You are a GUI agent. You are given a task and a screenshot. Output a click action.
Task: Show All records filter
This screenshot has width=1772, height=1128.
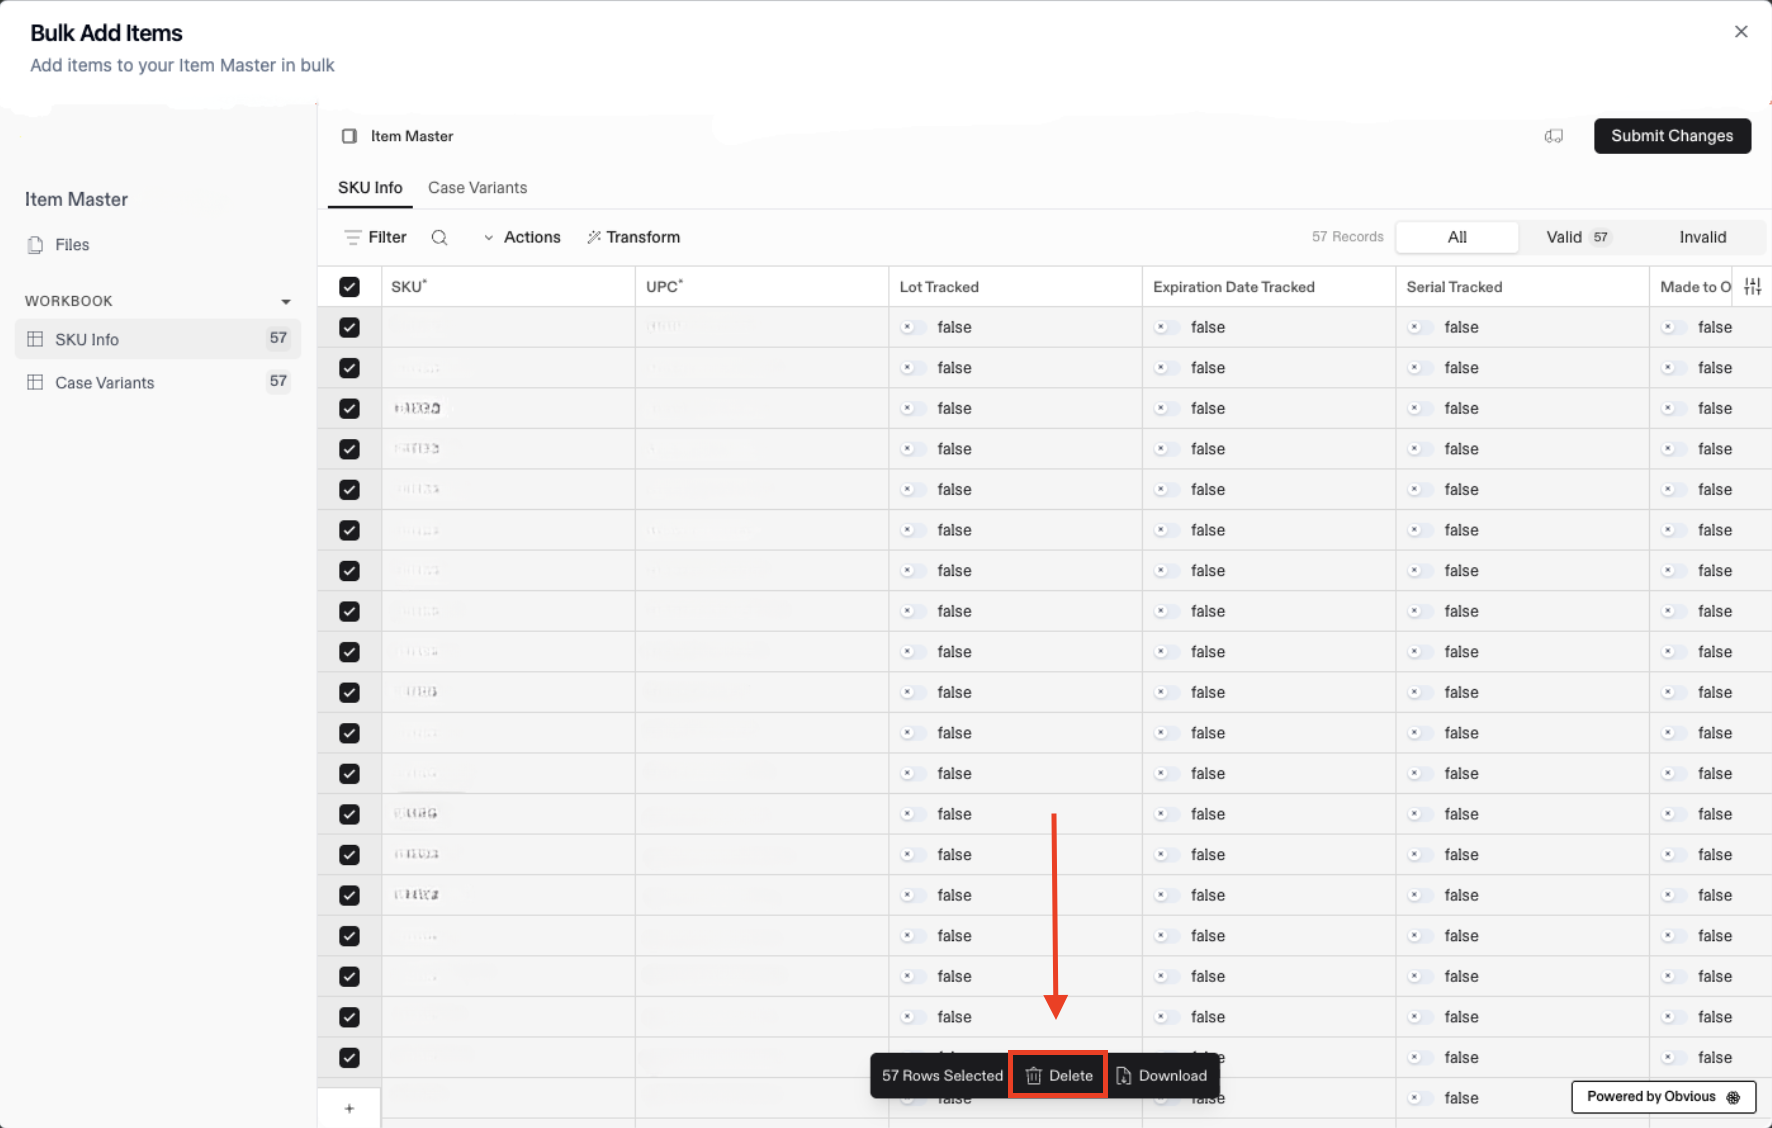coord(1457,237)
